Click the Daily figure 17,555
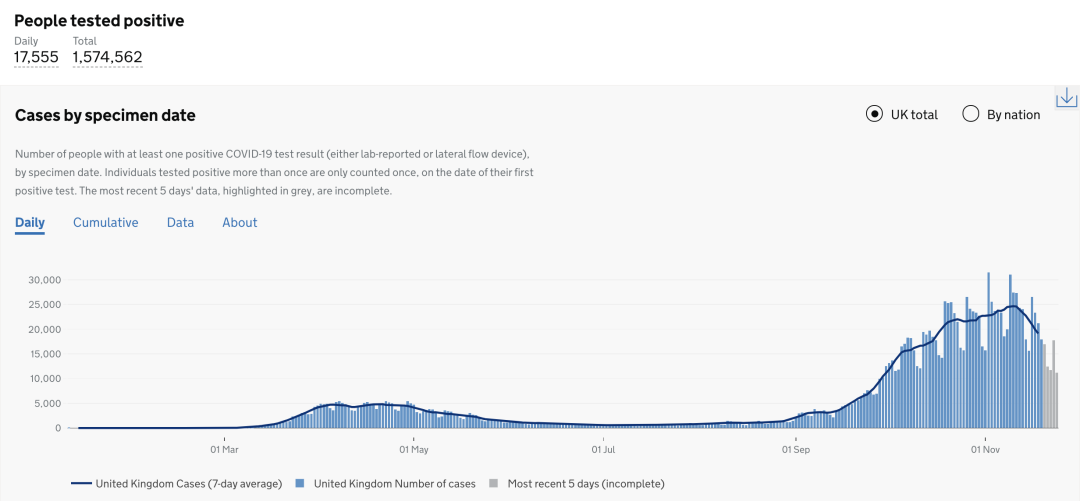The width and height of the screenshot is (1080, 501). click(37, 57)
